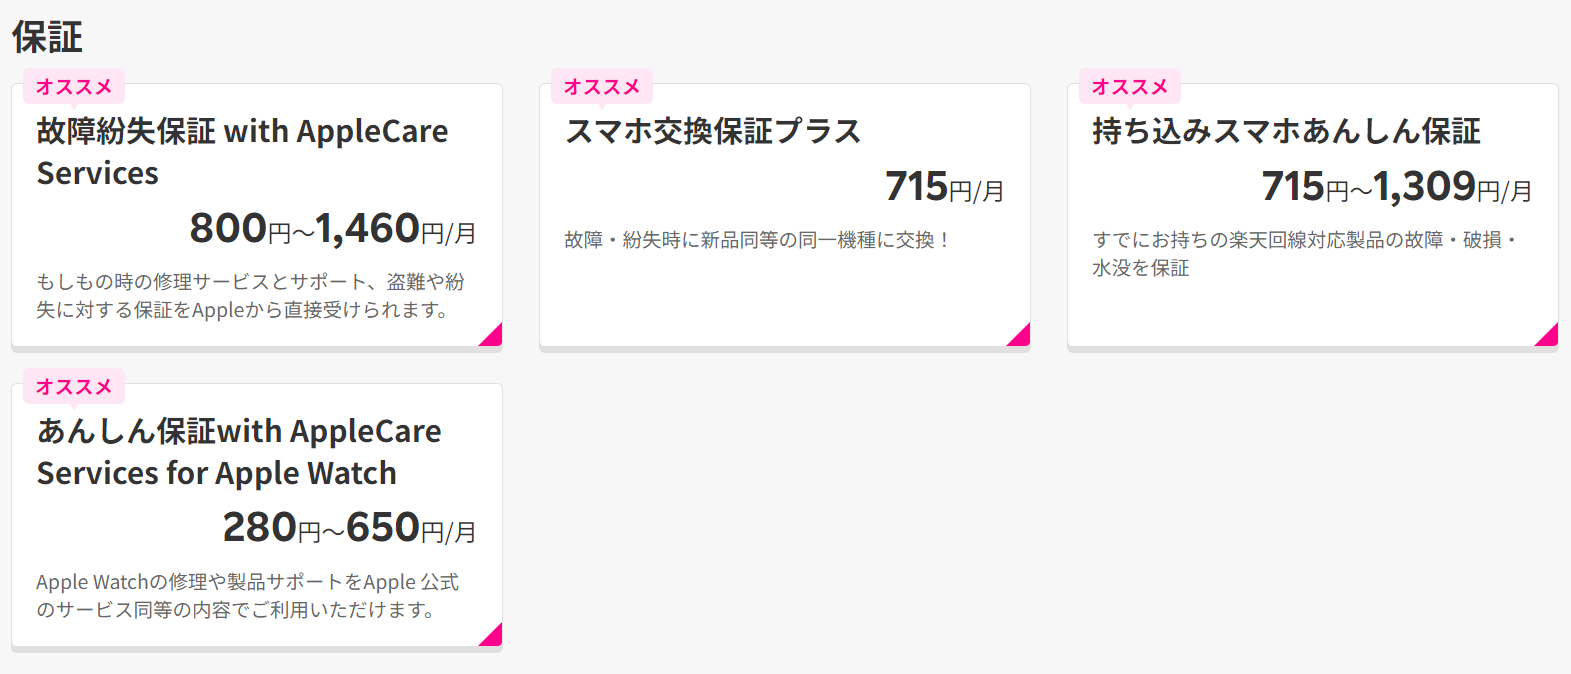Select the 715円〜1,309円/月 price
This screenshot has width=1571, height=674.
coord(1396,186)
